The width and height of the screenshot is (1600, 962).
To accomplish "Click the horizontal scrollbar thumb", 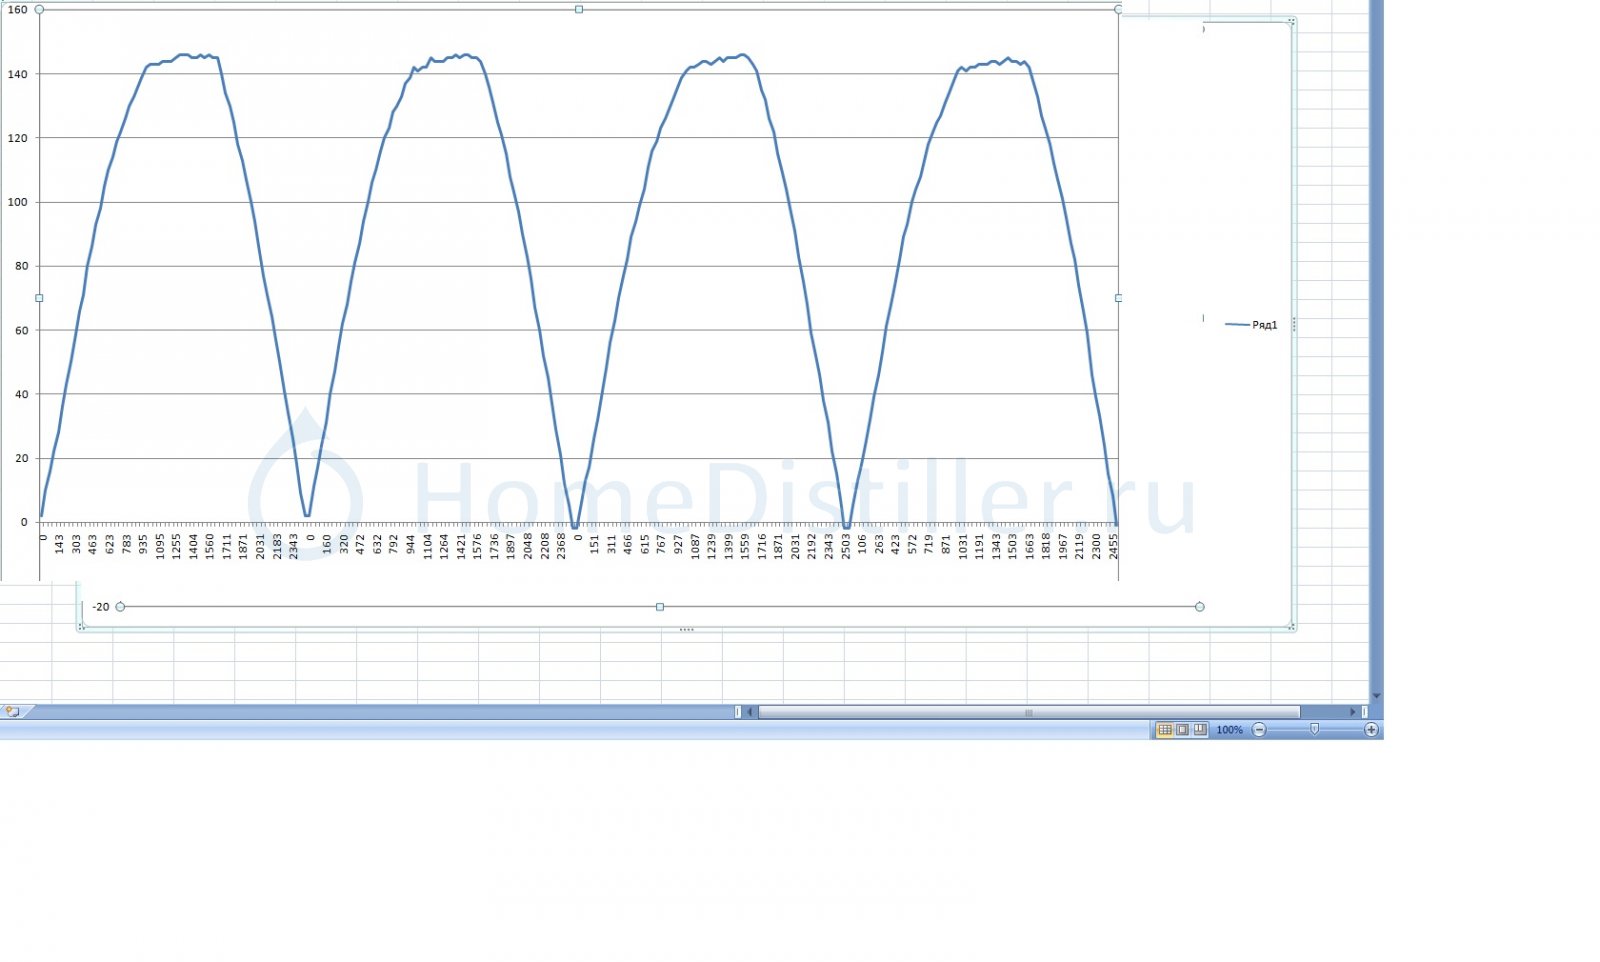I will tap(1029, 712).
